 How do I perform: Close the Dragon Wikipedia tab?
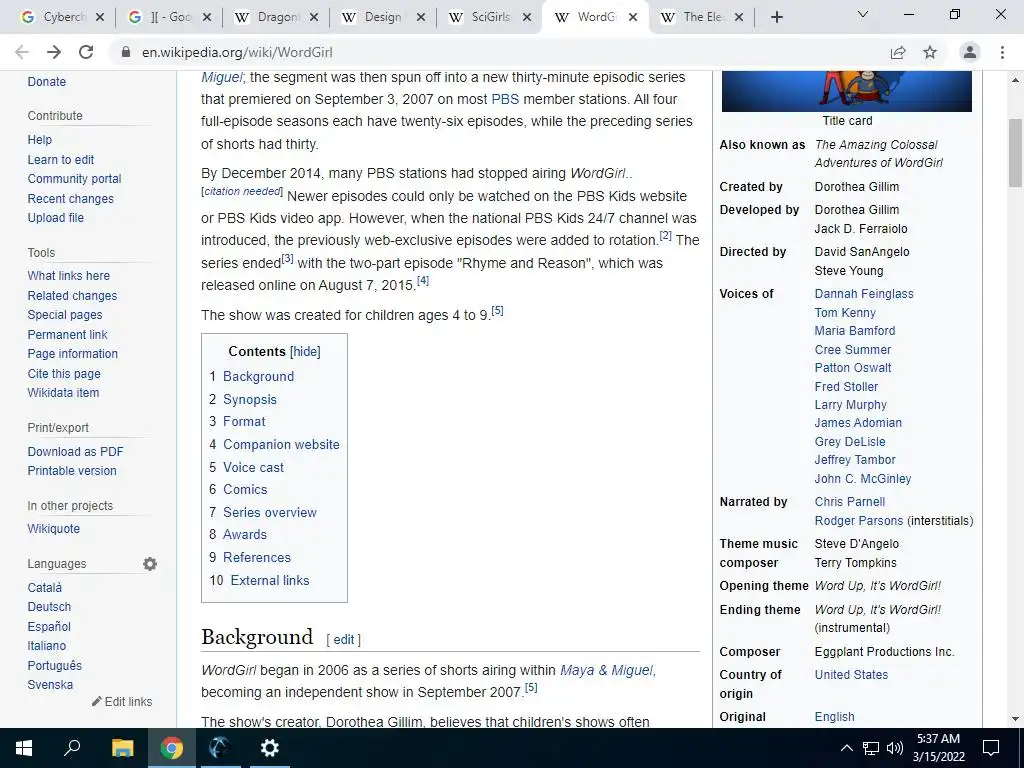point(314,17)
